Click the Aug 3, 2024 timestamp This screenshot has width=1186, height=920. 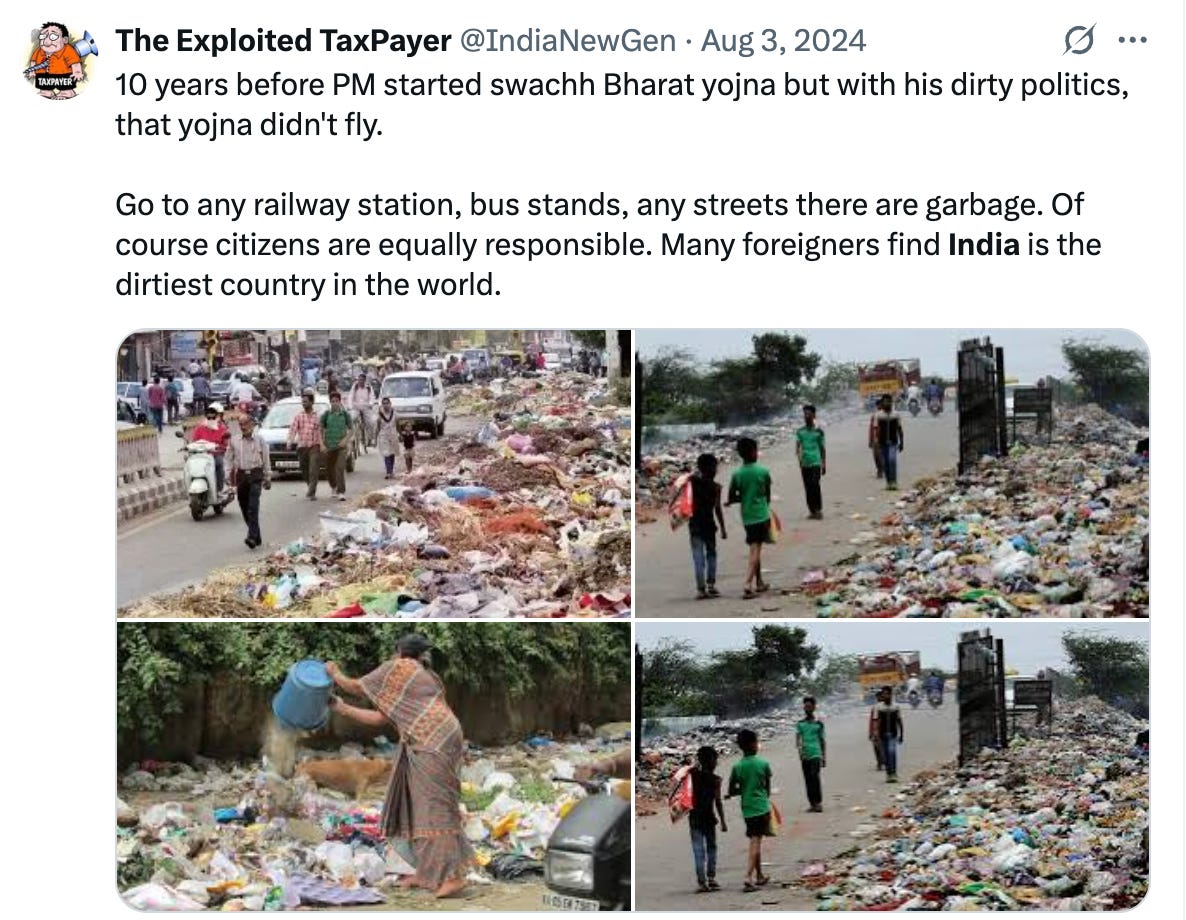(783, 41)
